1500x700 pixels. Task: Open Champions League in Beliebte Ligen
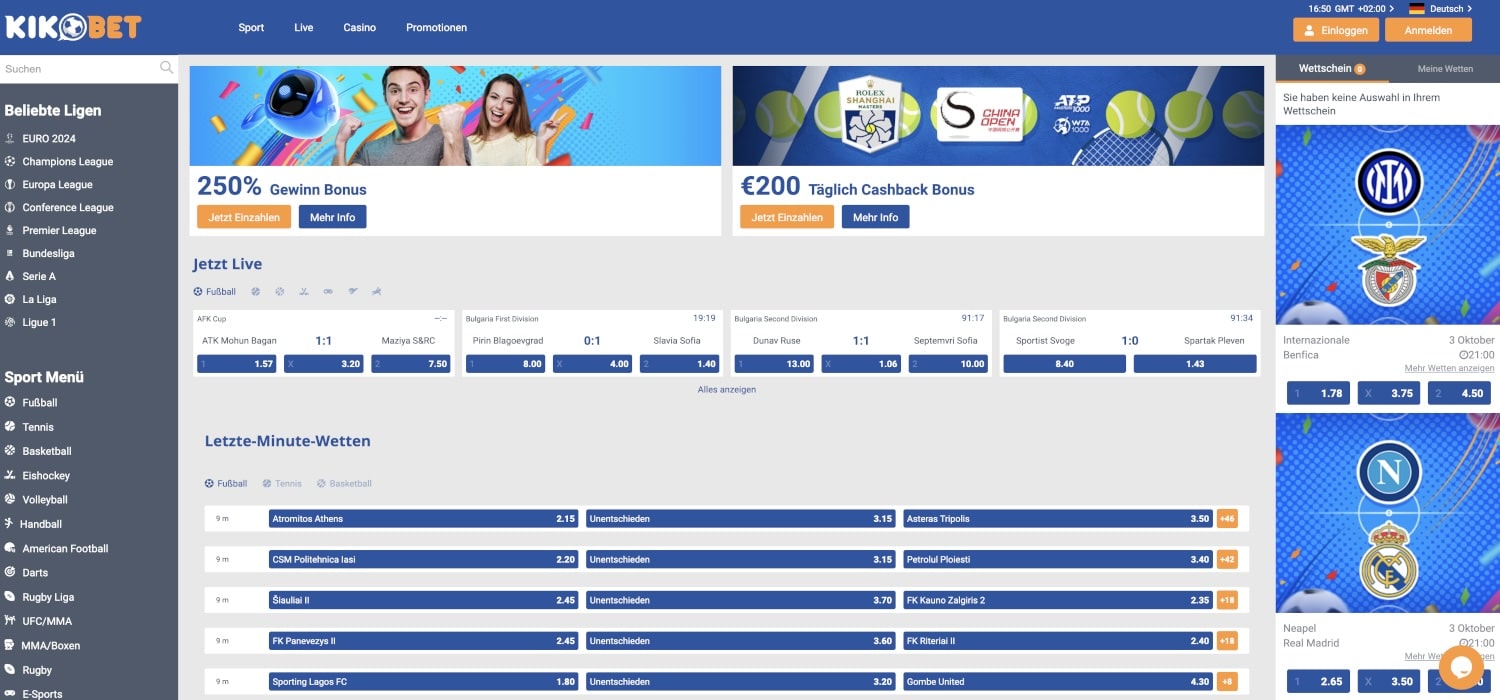point(68,162)
